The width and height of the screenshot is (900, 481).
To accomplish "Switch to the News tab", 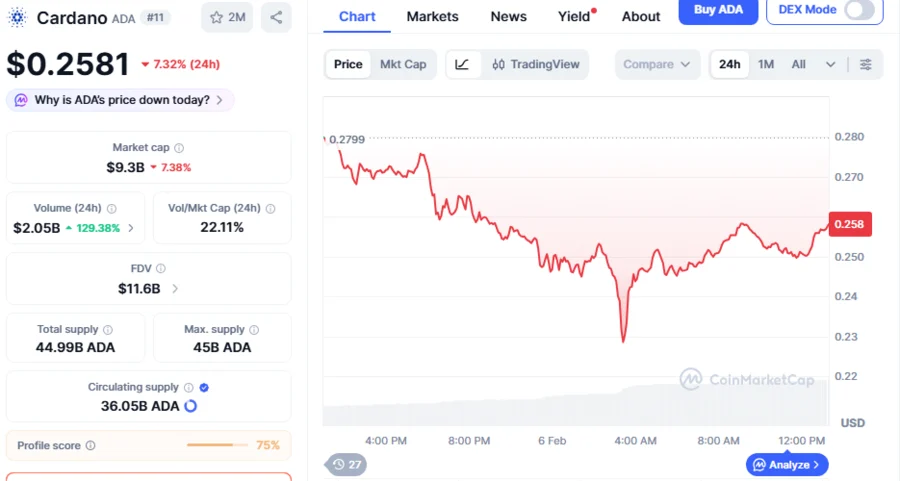I will pos(508,16).
